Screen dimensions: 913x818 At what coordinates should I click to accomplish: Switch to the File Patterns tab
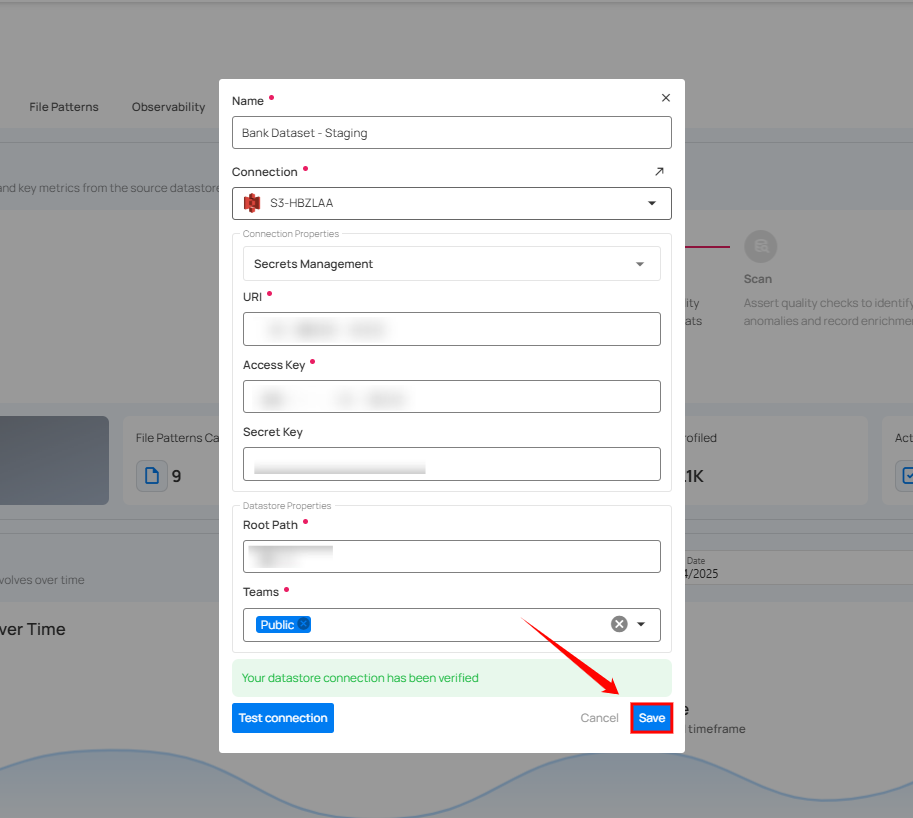[64, 107]
